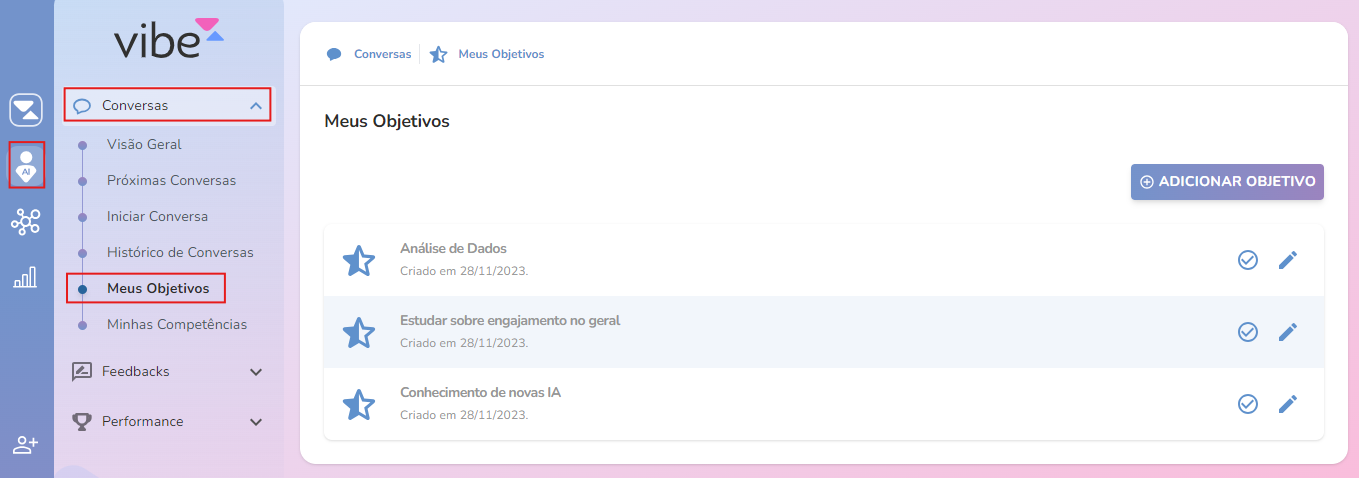Click creation date under Conhecimento de novas IA

464,415
